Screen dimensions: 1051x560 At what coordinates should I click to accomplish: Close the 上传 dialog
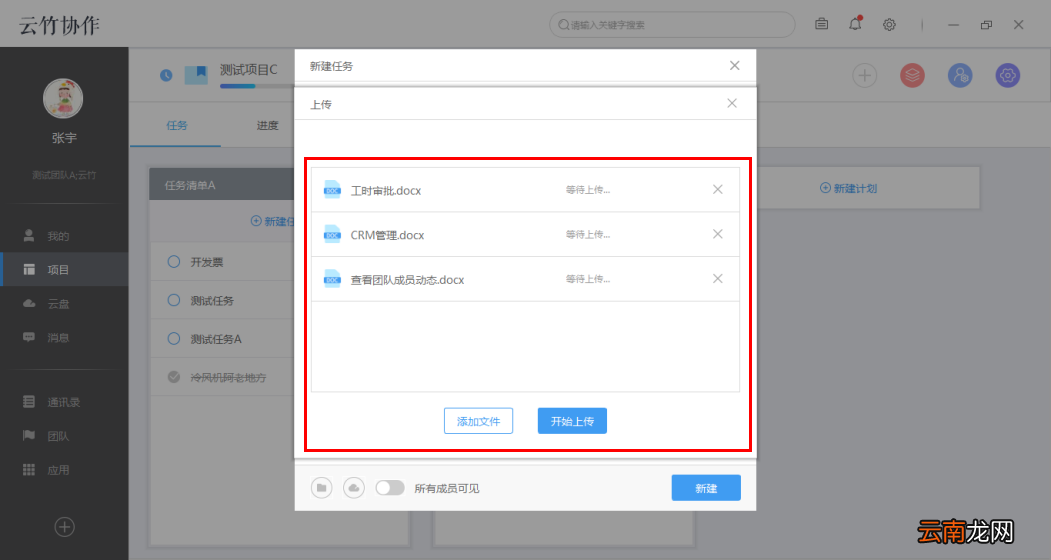[732, 103]
